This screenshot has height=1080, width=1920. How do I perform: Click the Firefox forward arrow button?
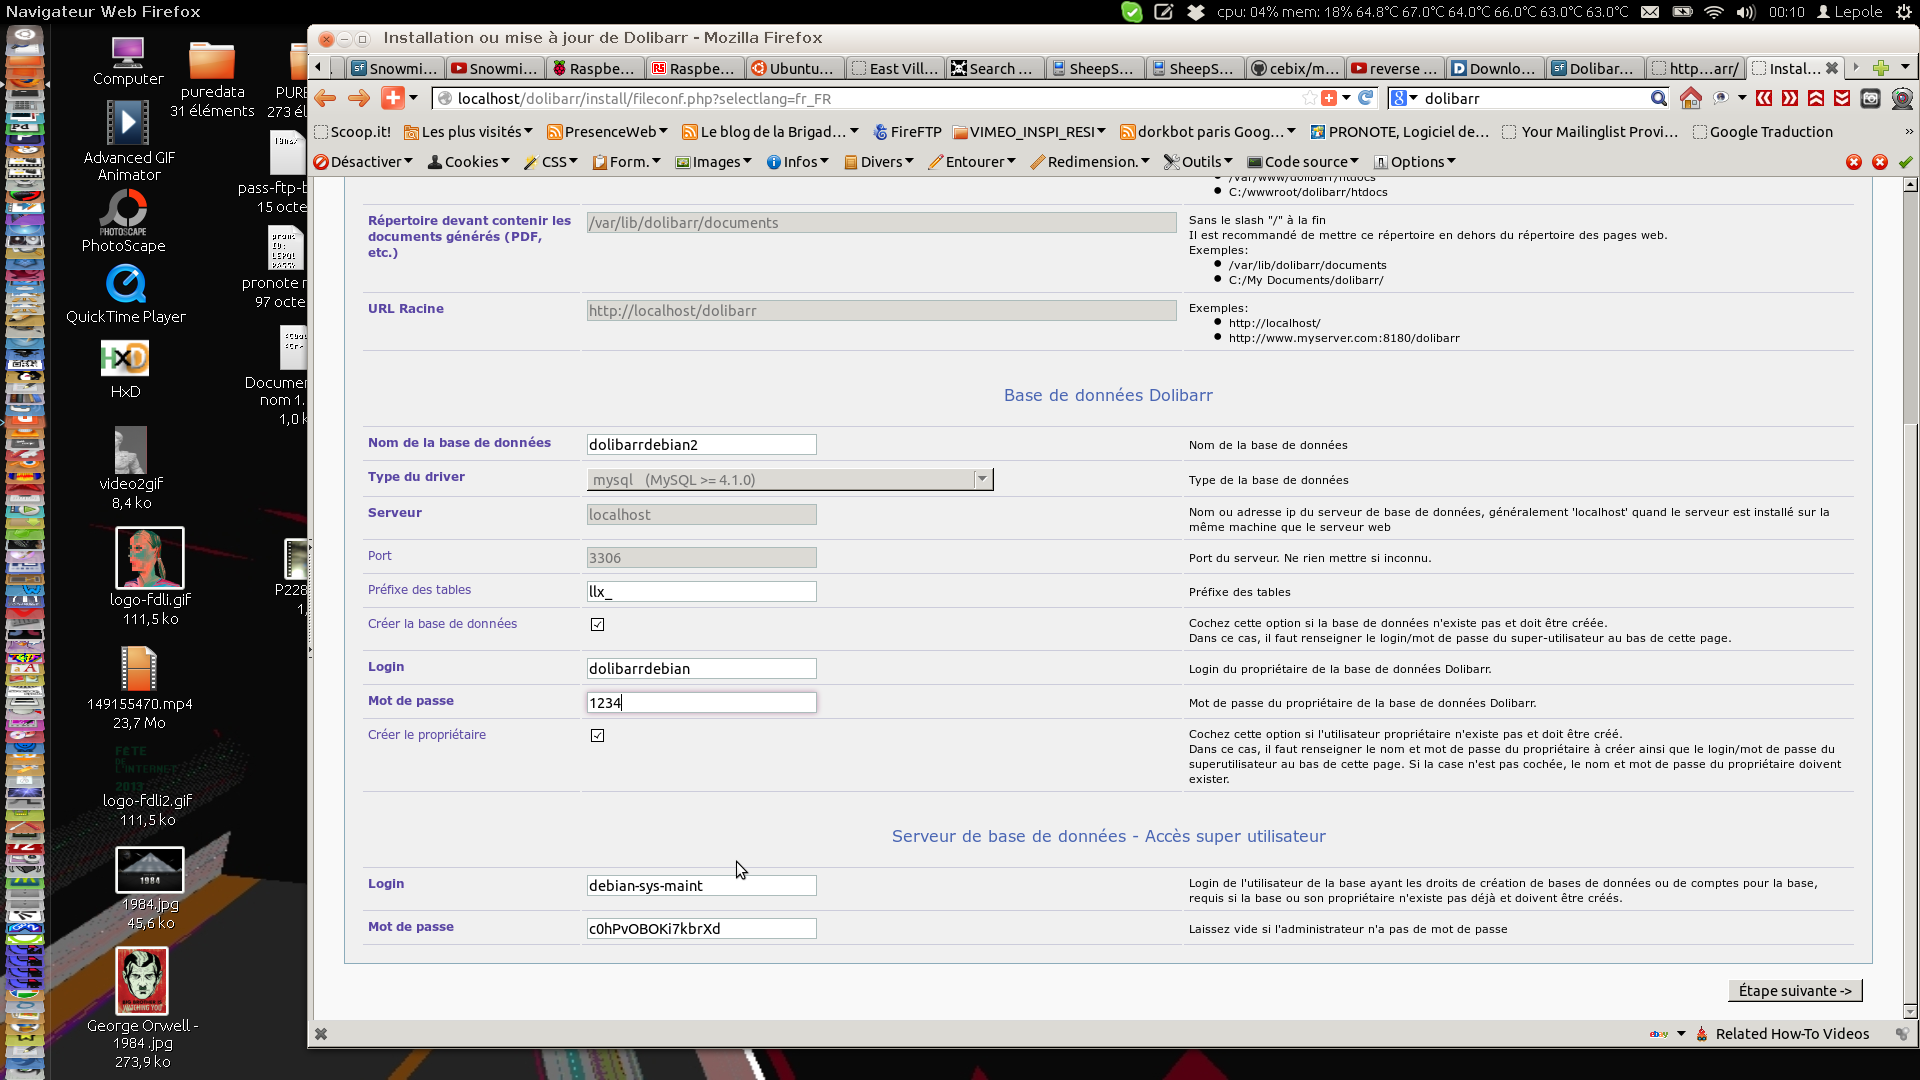(x=358, y=98)
